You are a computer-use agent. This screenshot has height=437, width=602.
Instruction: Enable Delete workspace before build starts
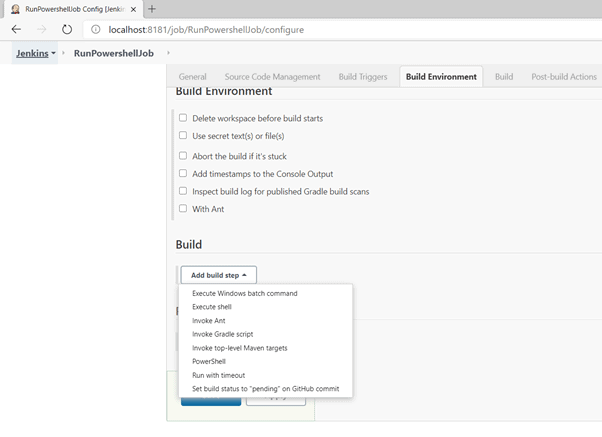point(183,118)
